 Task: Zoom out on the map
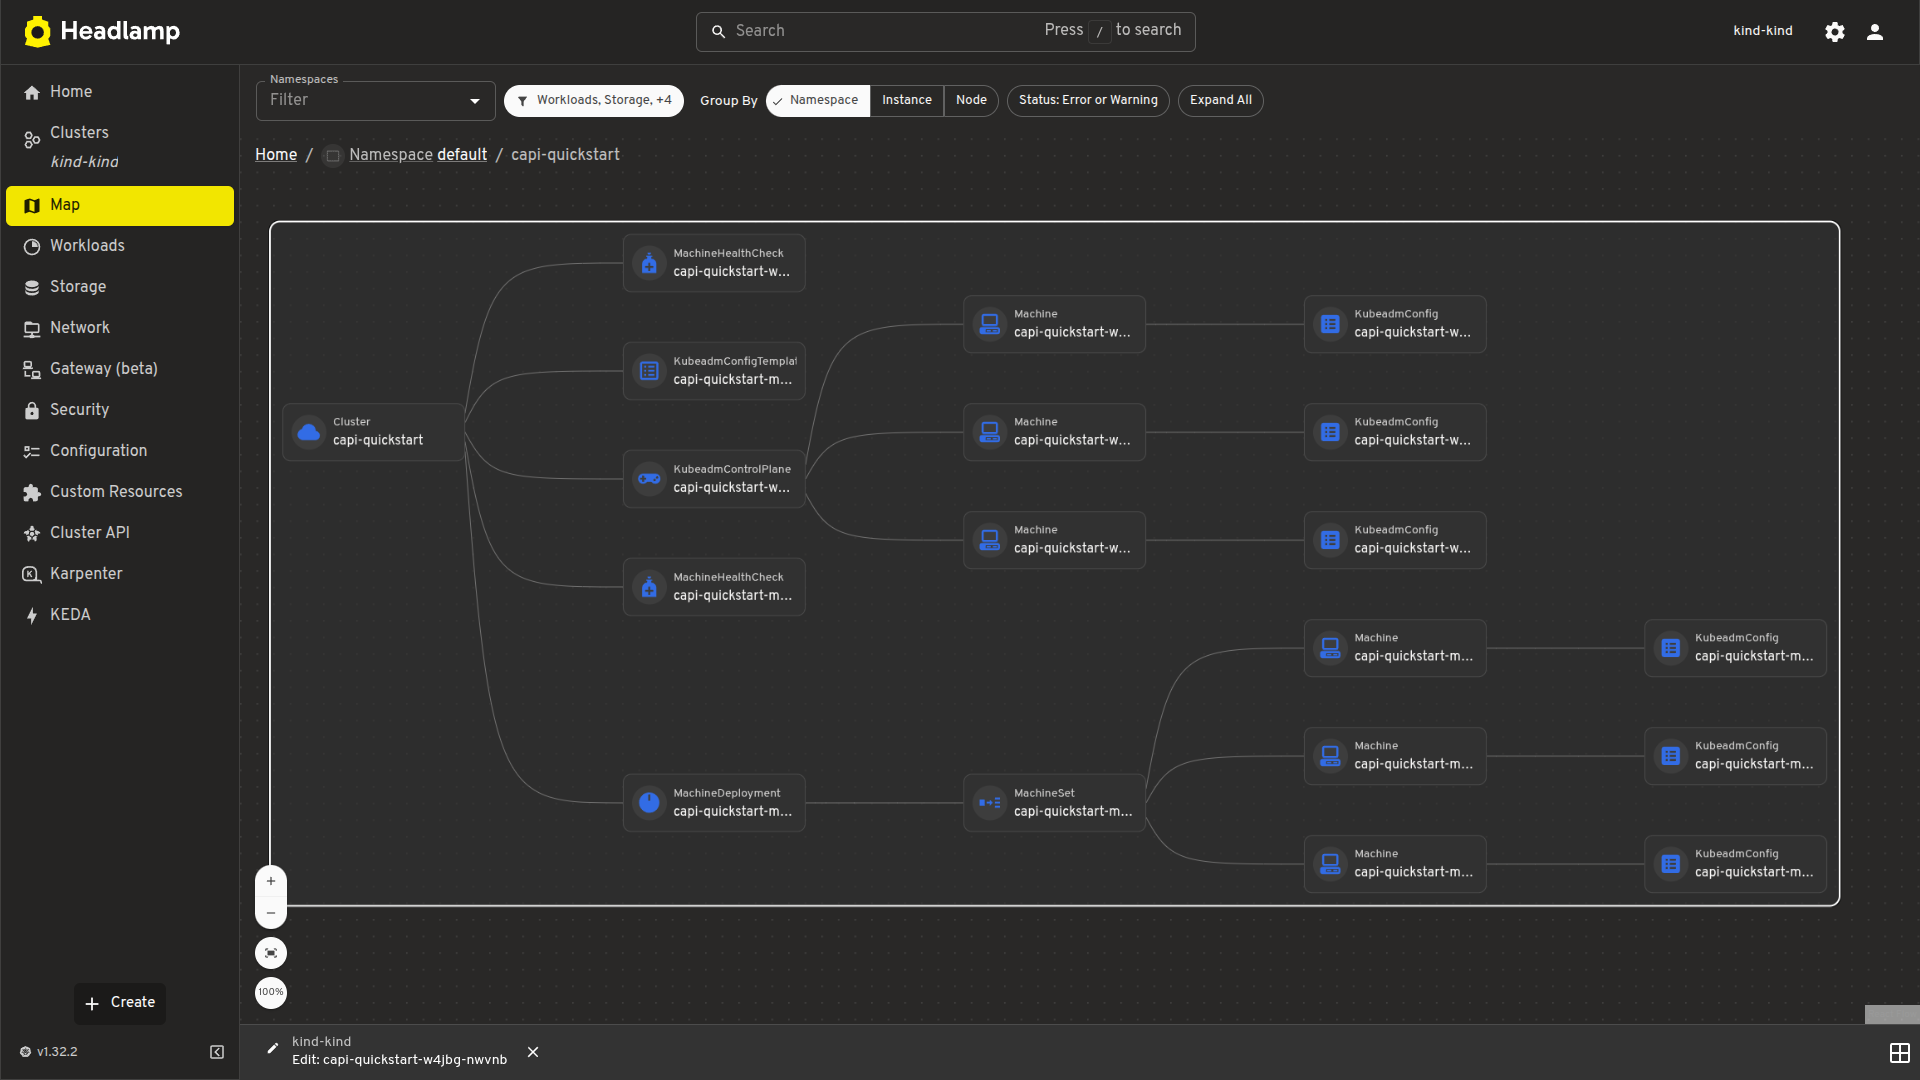(271, 913)
